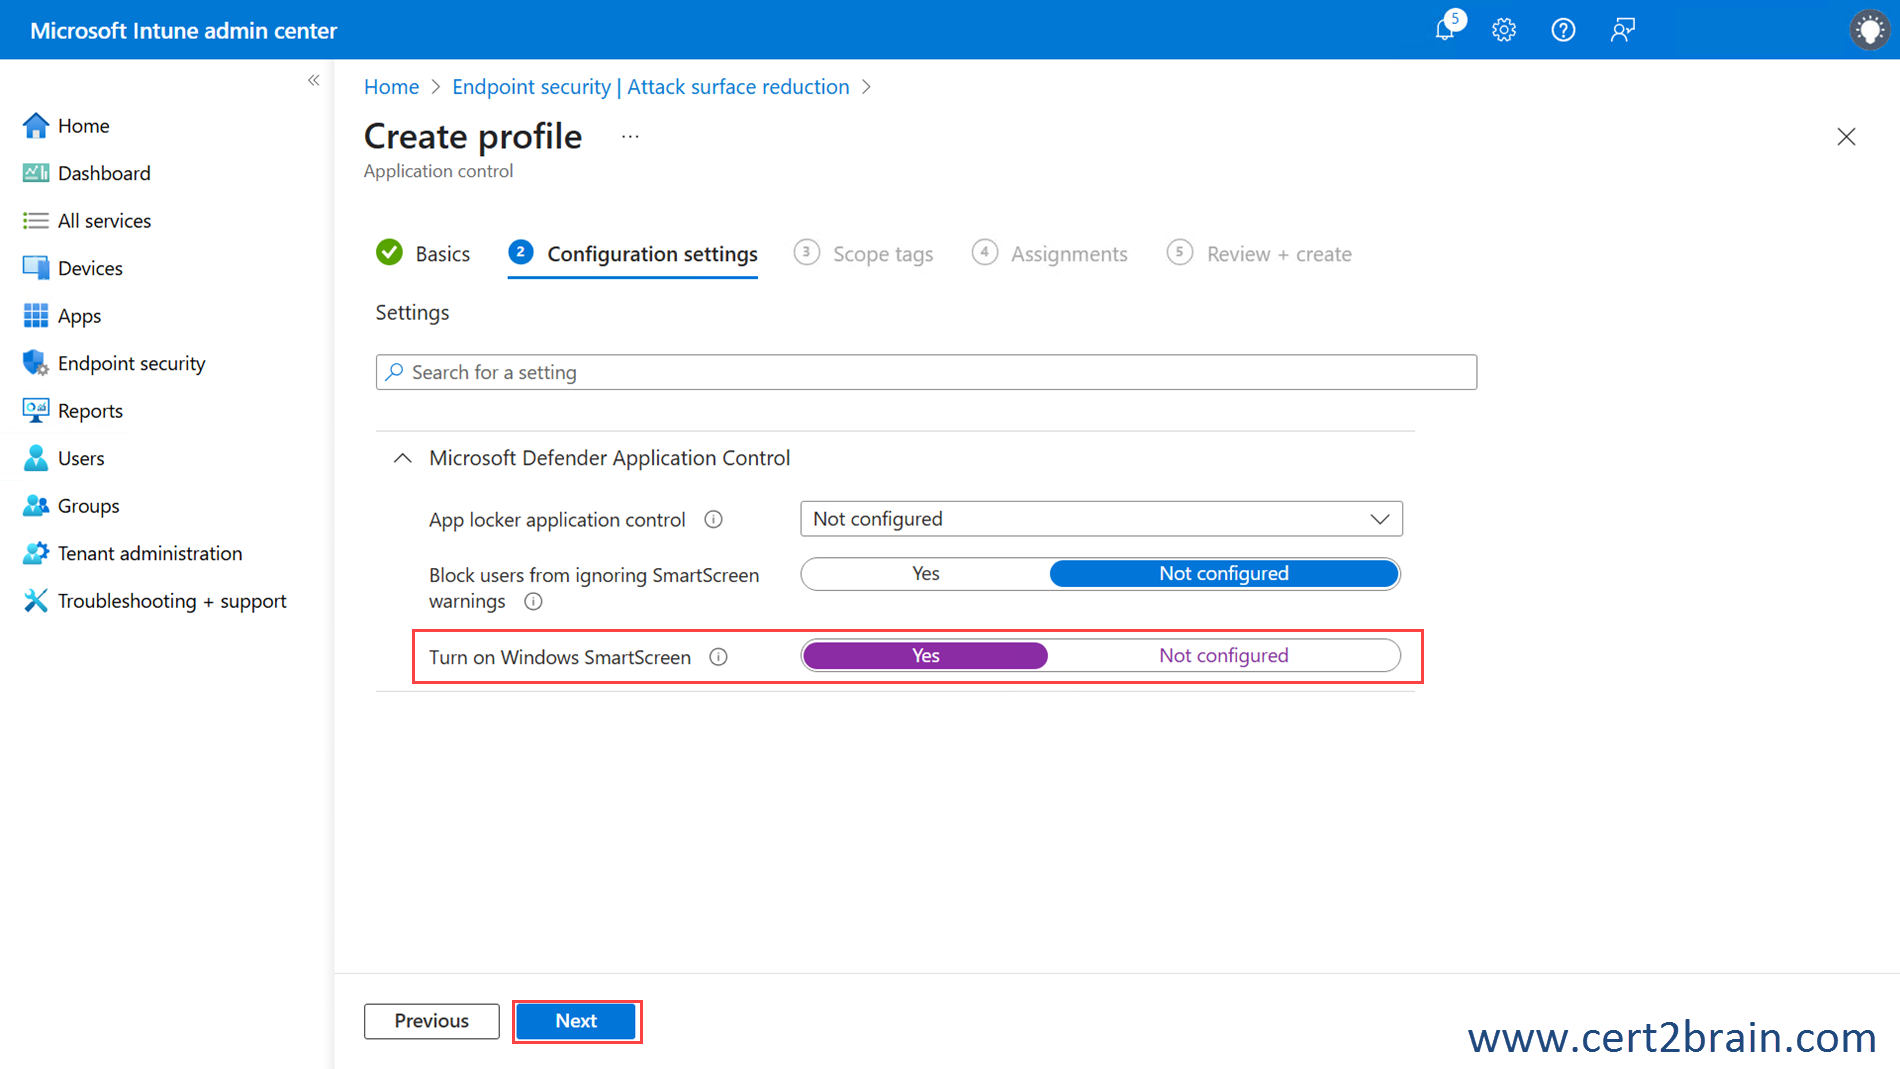The height and width of the screenshot is (1069, 1900).
Task: Show info for Block users from ignoring SmartScreen
Action: pos(533,601)
